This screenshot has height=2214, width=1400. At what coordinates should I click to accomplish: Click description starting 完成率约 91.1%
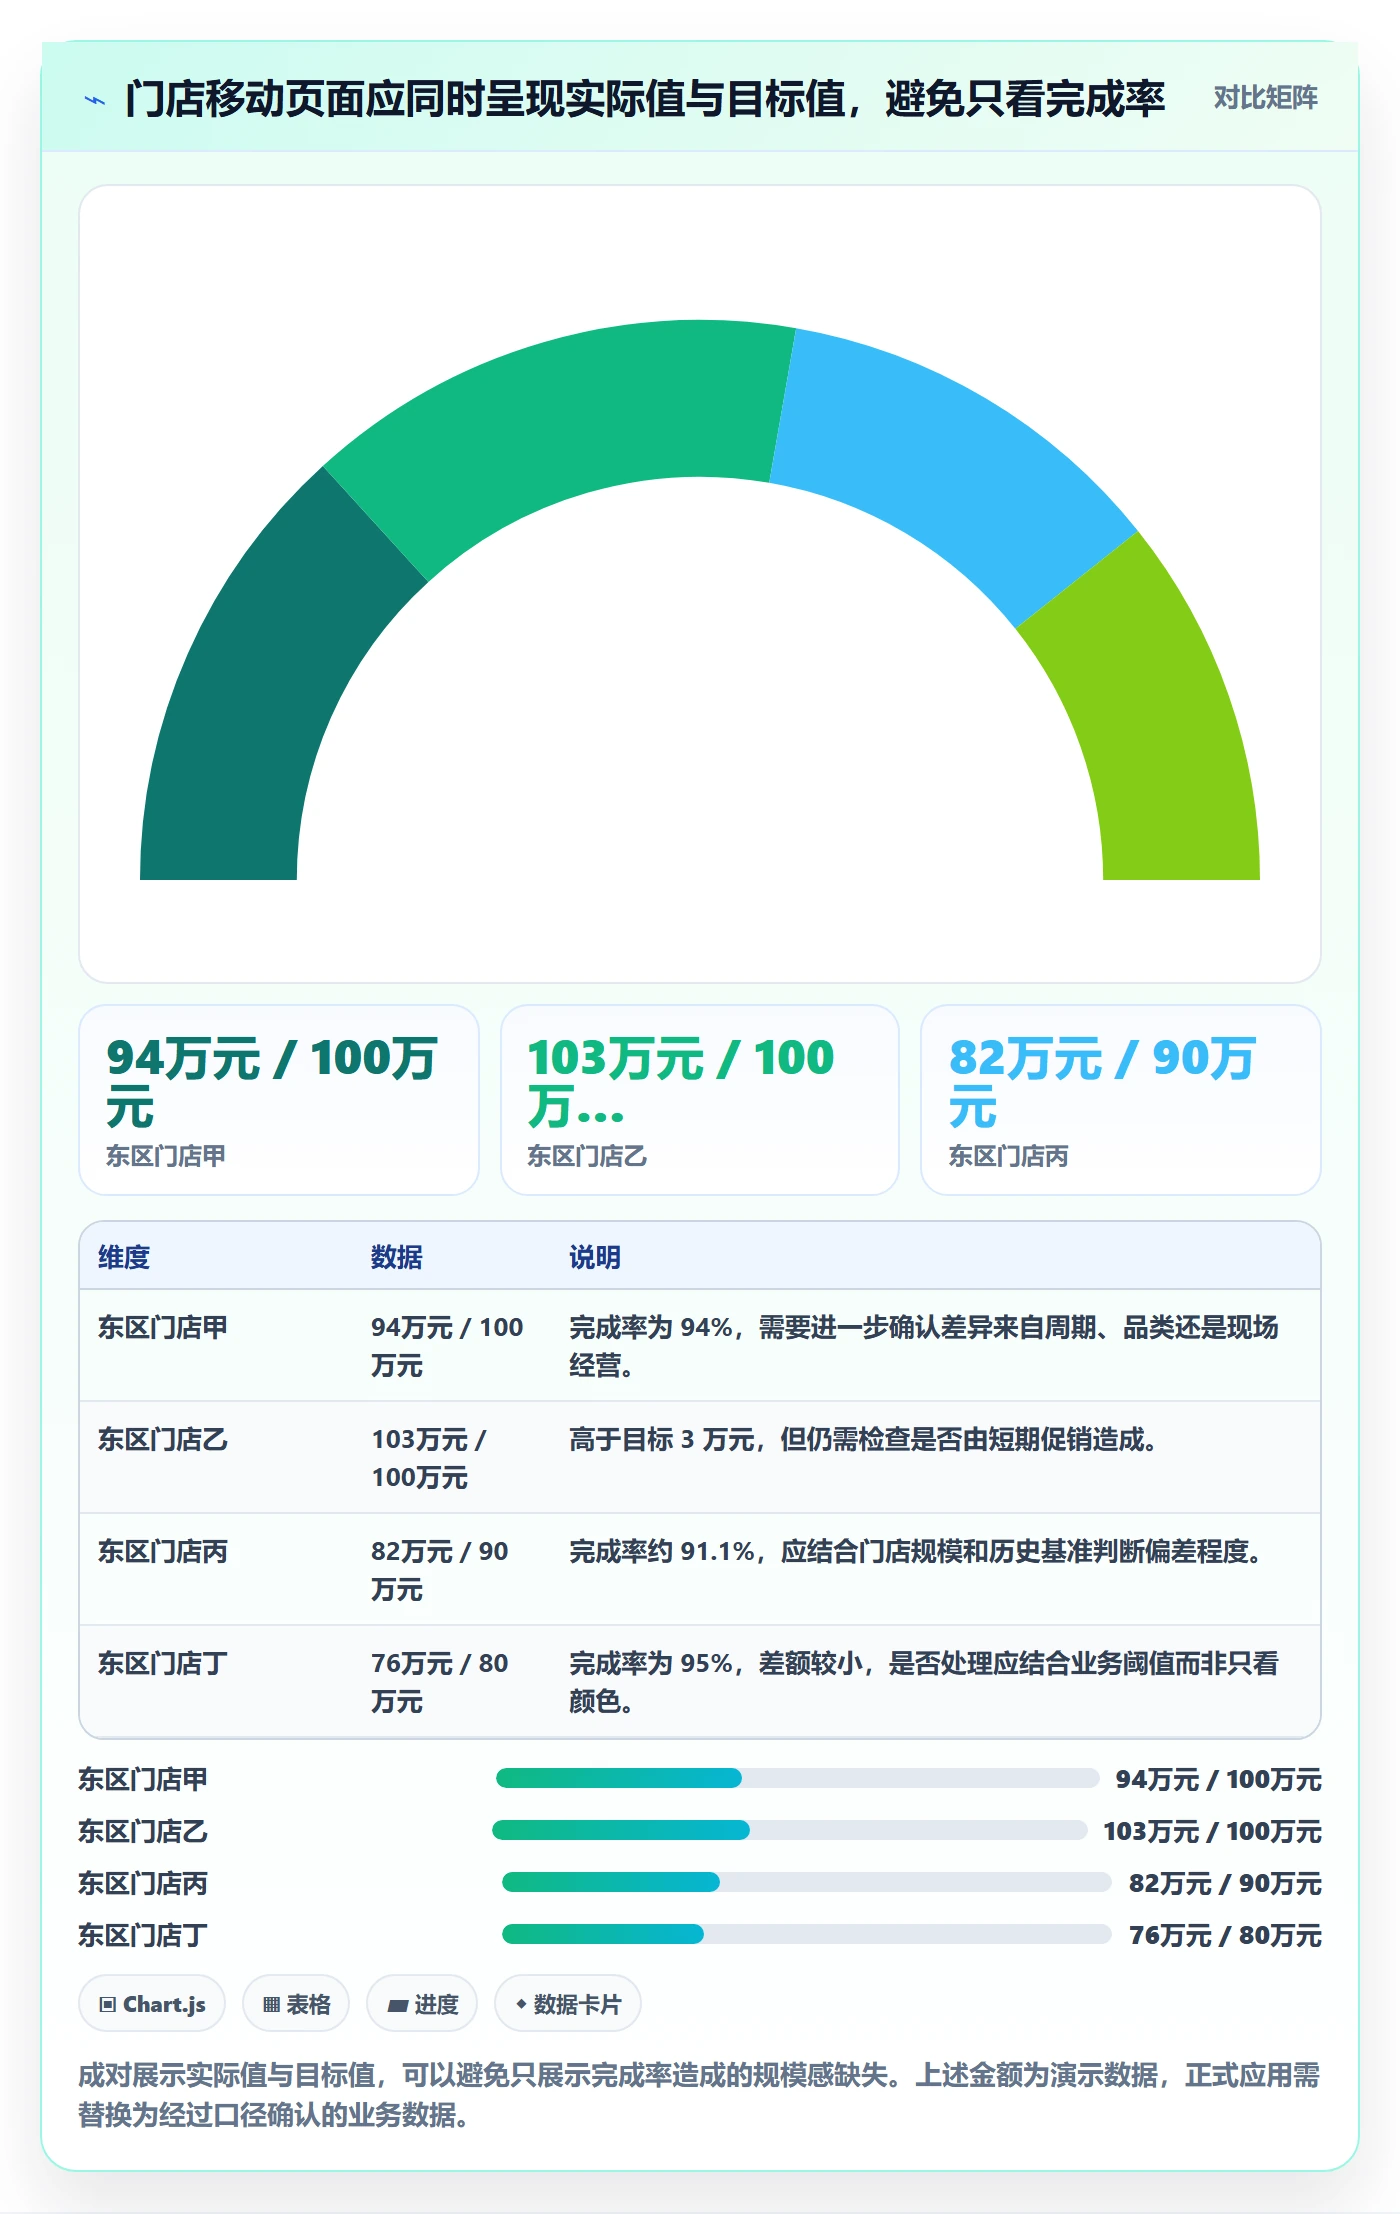point(916,1551)
